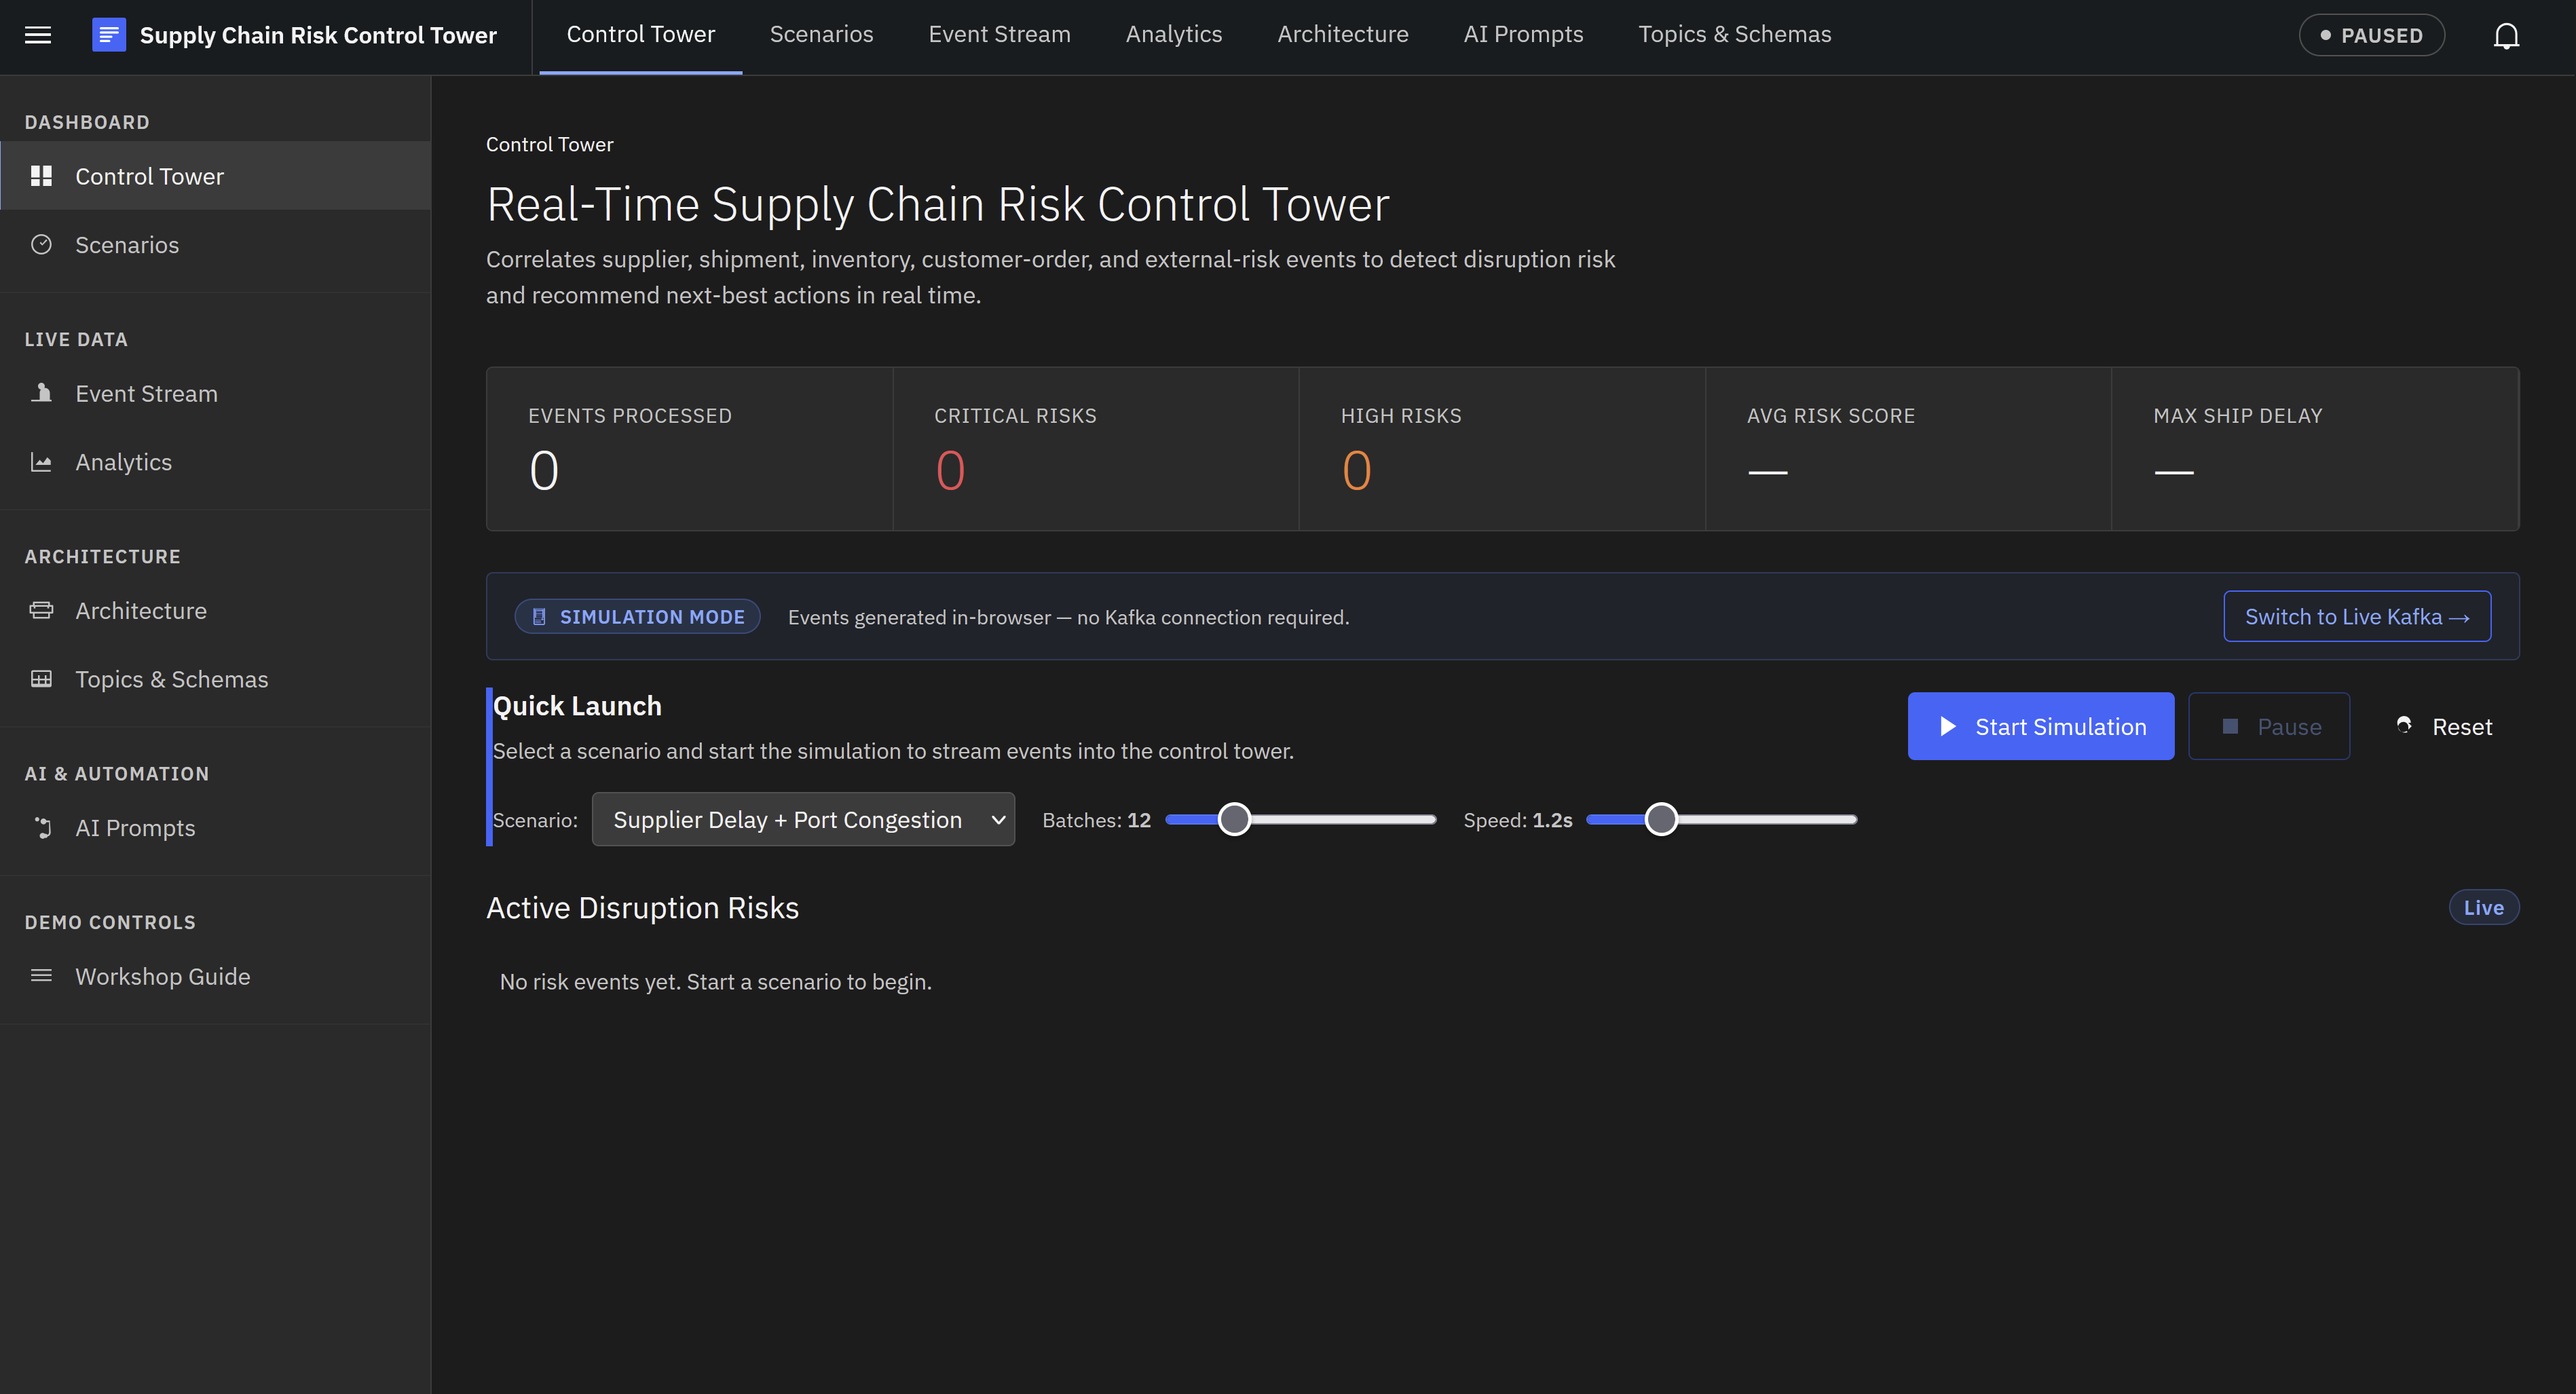Click the Live badge near Active Disruption Risks
The image size is (2576, 1394).
point(2483,907)
